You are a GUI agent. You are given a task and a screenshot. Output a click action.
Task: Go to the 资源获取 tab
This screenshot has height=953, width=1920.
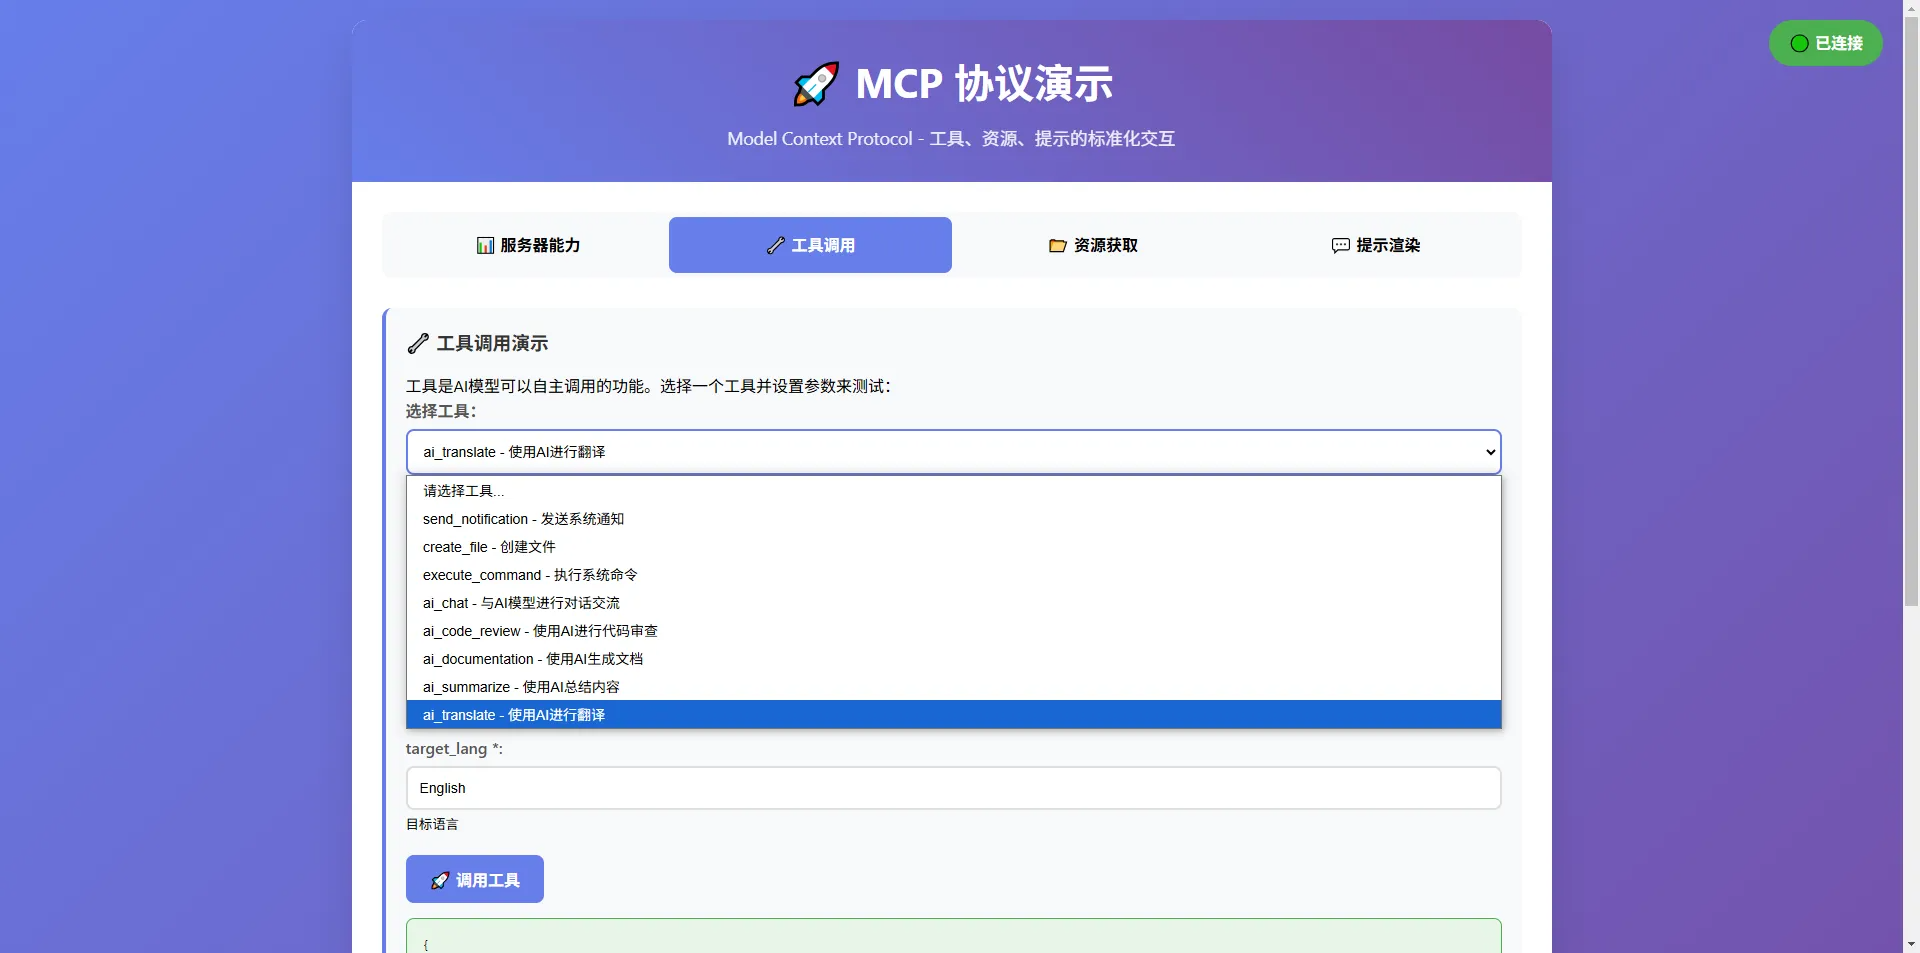click(x=1093, y=245)
